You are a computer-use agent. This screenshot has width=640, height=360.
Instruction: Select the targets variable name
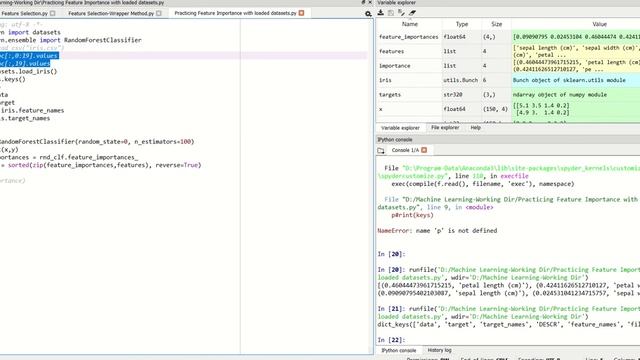point(390,95)
